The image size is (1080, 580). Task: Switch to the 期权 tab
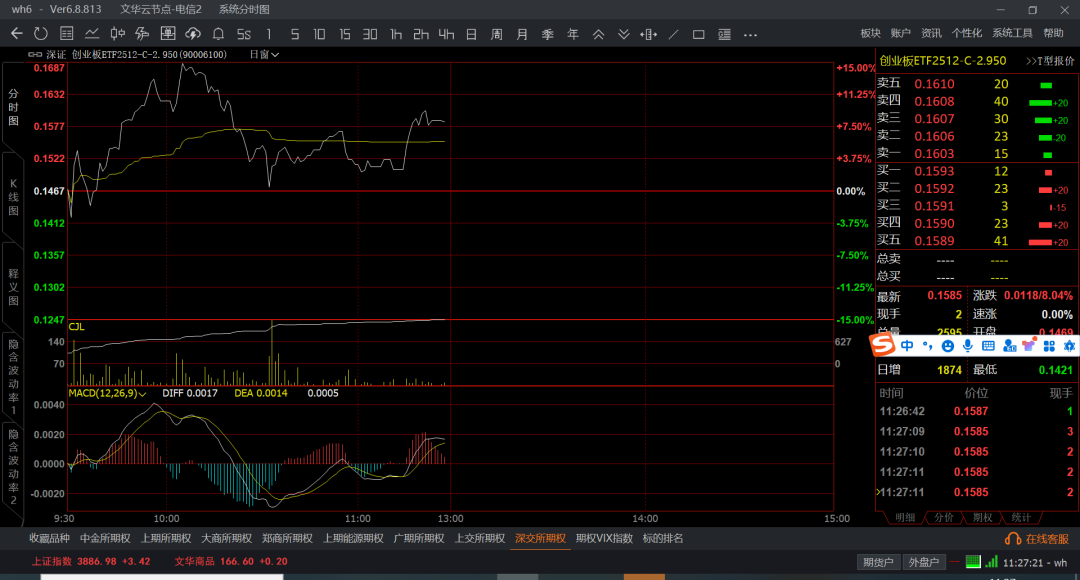(982, 517)
